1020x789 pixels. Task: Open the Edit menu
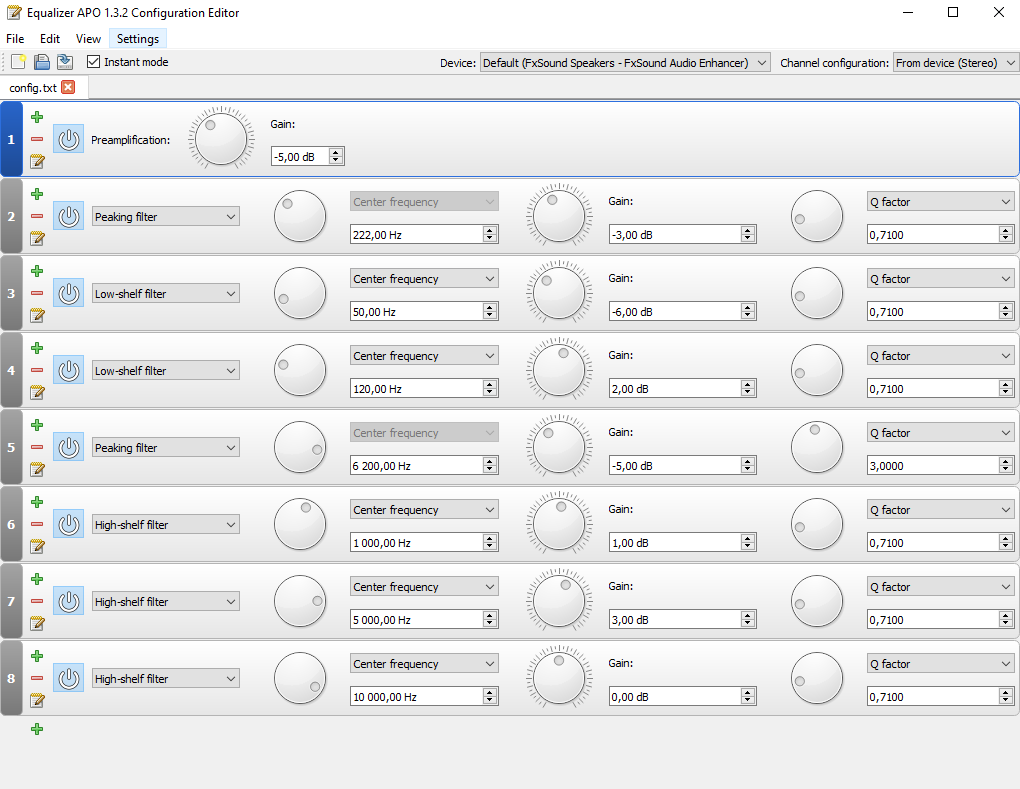(49, 38)
